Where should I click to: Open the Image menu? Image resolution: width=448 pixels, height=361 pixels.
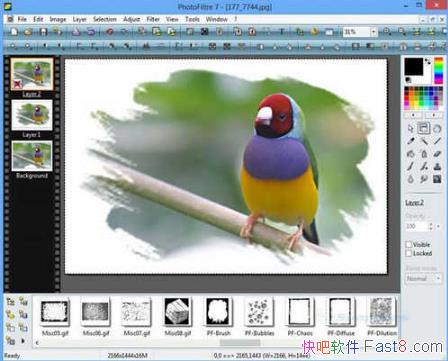click(x=58, y=19)
